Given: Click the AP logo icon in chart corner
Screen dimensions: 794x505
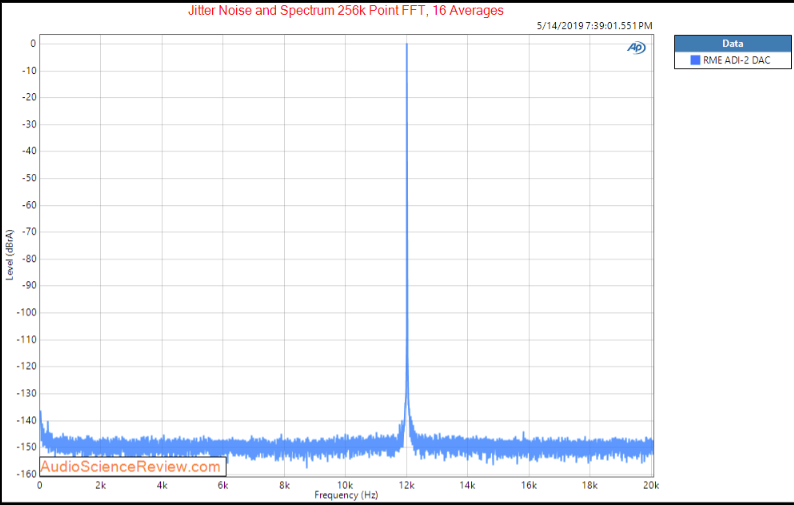Looking at the screenshot, I should pos(637,48).
